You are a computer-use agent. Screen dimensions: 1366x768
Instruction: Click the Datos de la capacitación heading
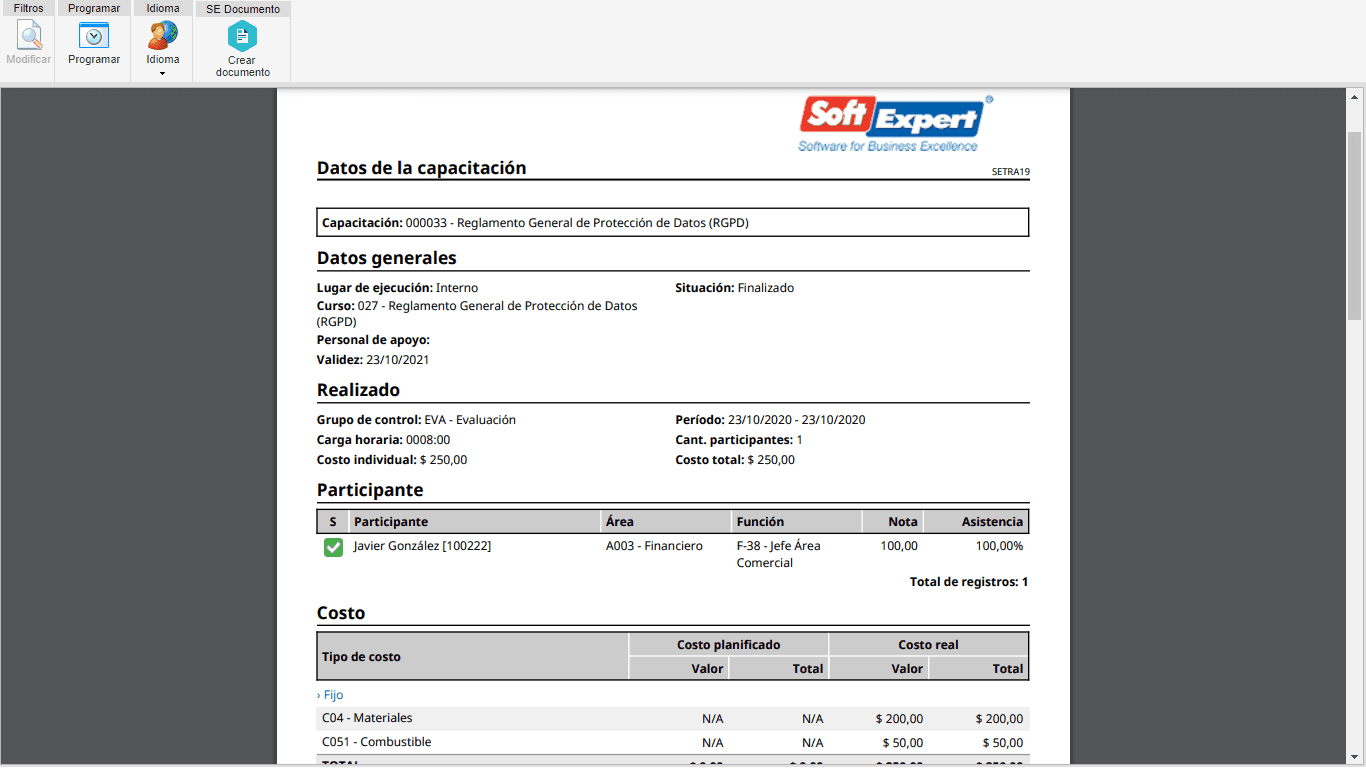point(421,168)
